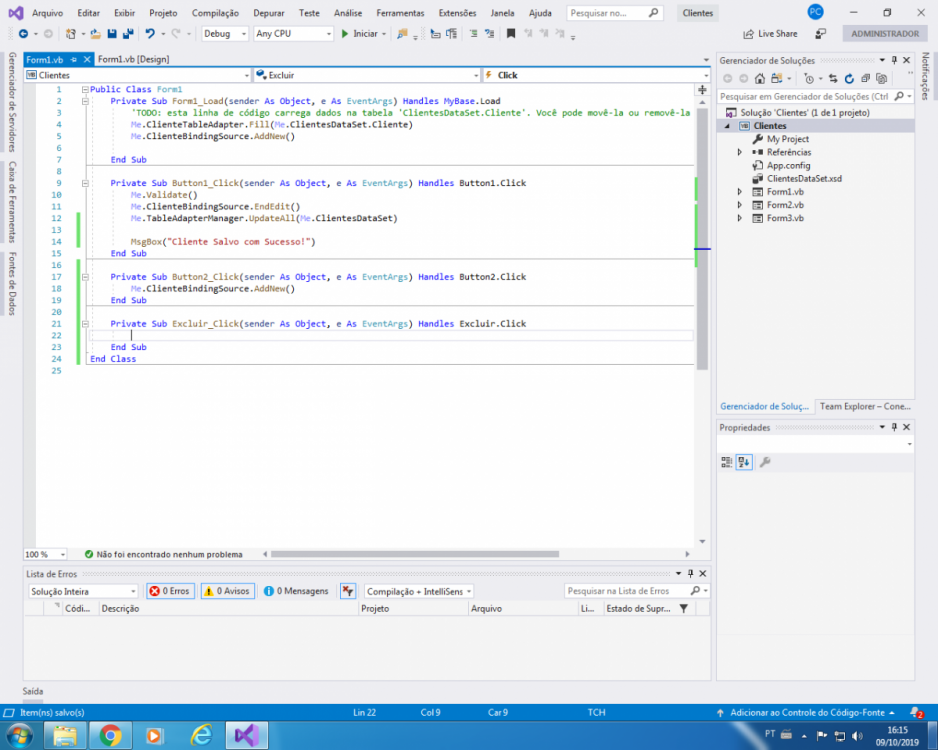
Task: Open the Ferramentas menu
Action: [x=400, y=13]
